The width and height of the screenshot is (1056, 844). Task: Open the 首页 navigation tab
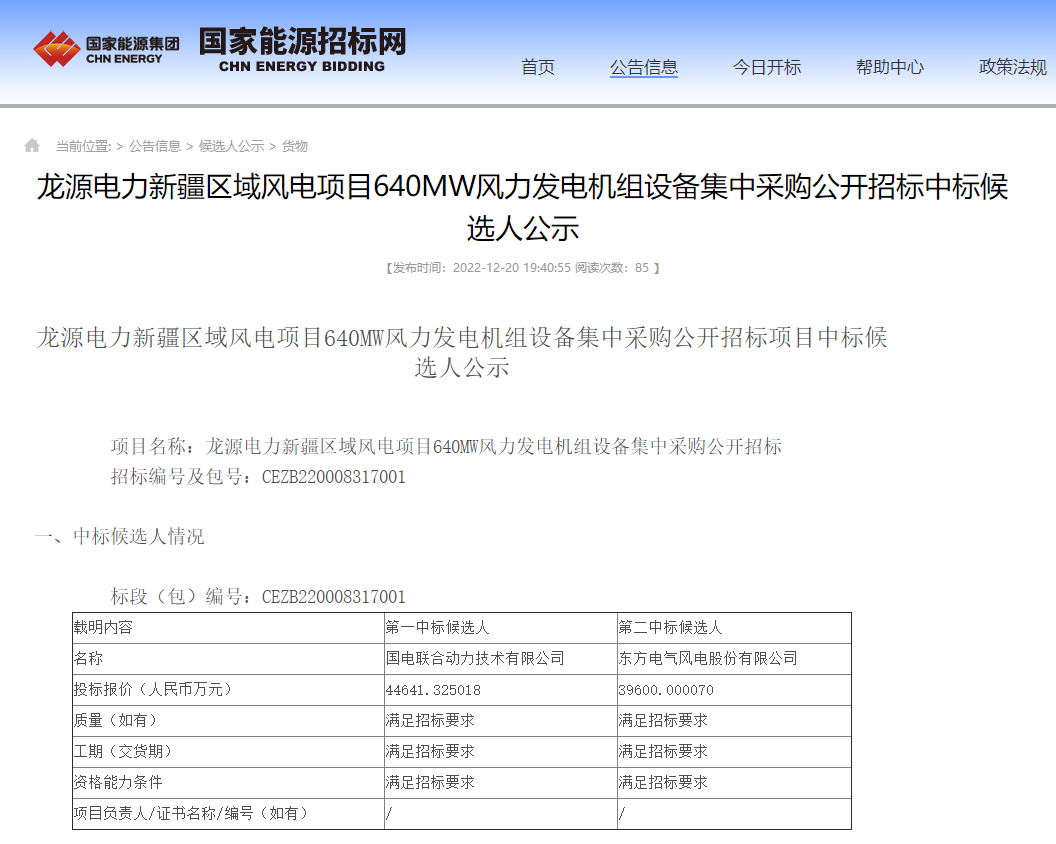537,67
